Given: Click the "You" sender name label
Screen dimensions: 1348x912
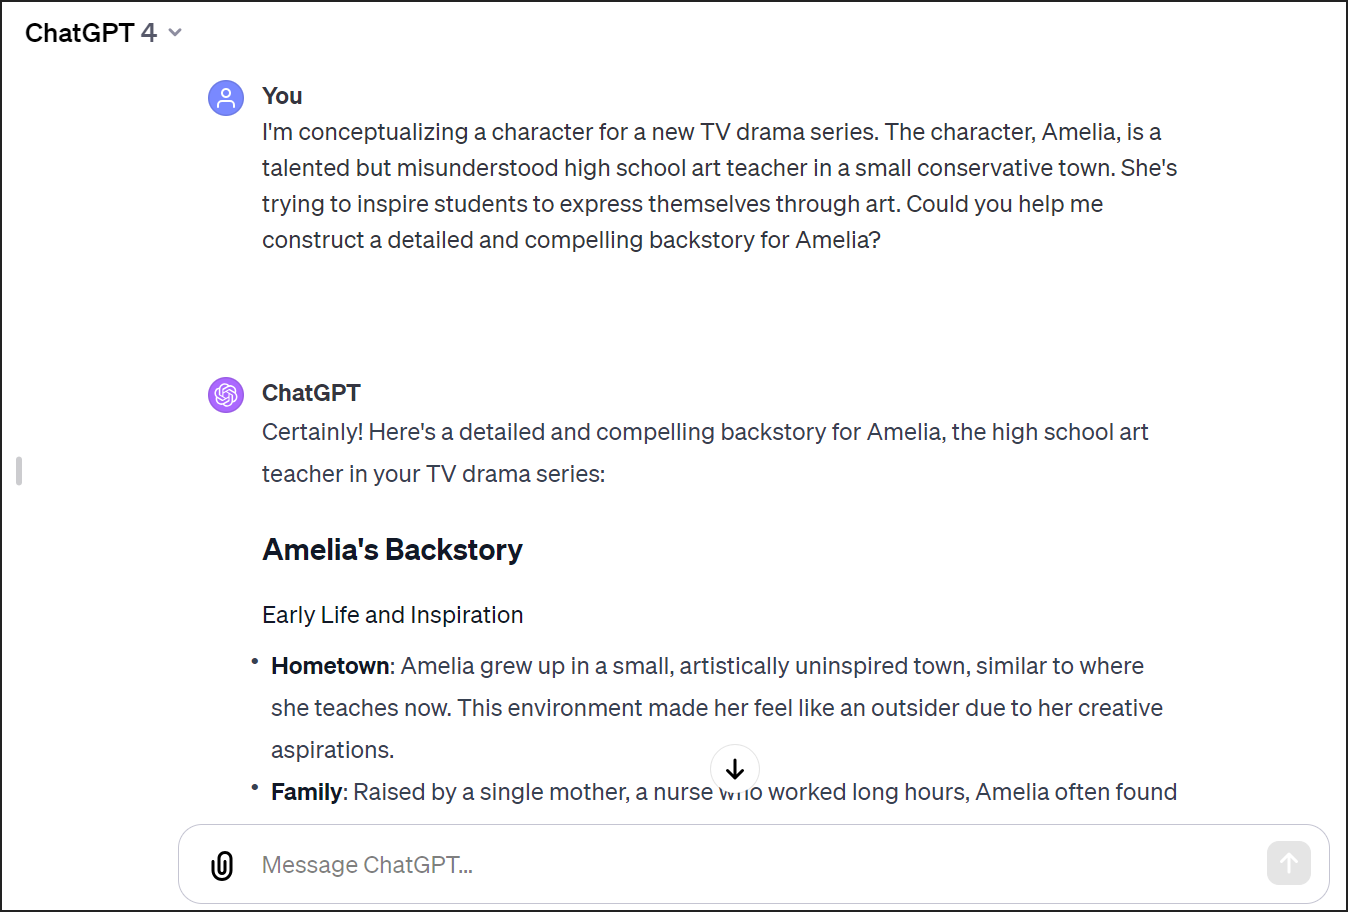Looking at the screenshot, I should click(282, 96).
